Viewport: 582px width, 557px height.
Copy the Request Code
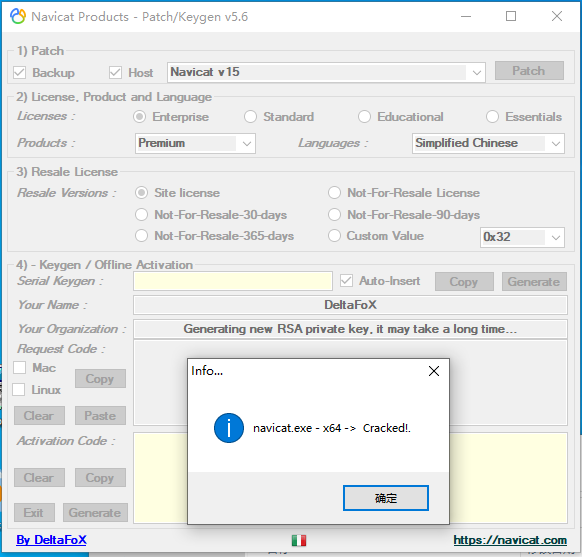[100, 379]
